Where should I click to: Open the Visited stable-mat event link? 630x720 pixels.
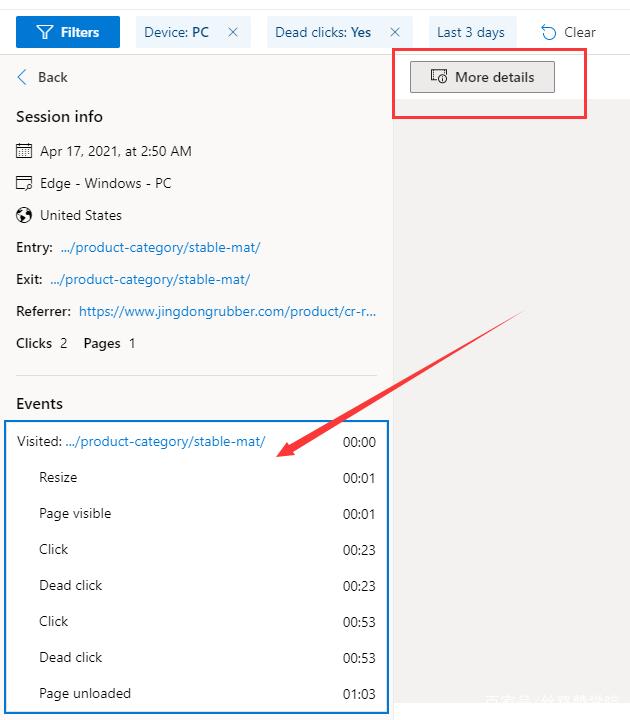pyautogui.click(x=165, y=441)
